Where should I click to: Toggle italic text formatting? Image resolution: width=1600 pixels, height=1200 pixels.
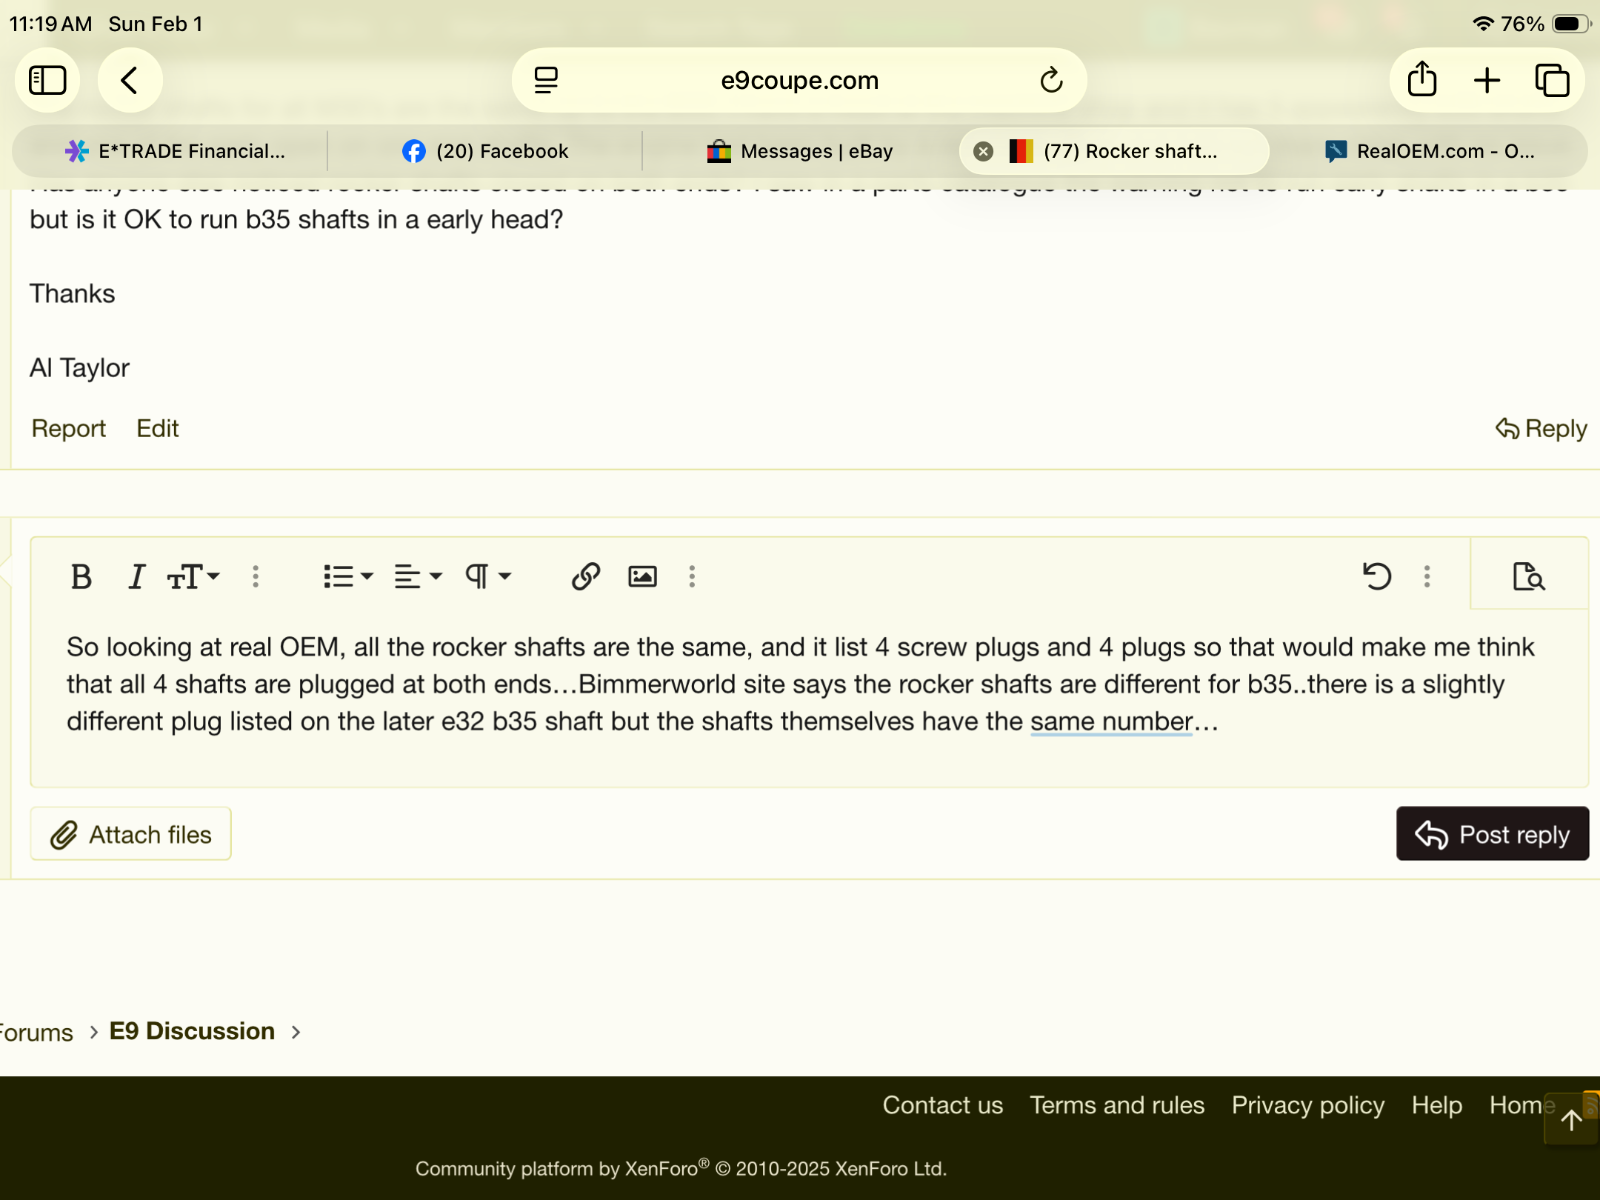[x=137, y=577]
